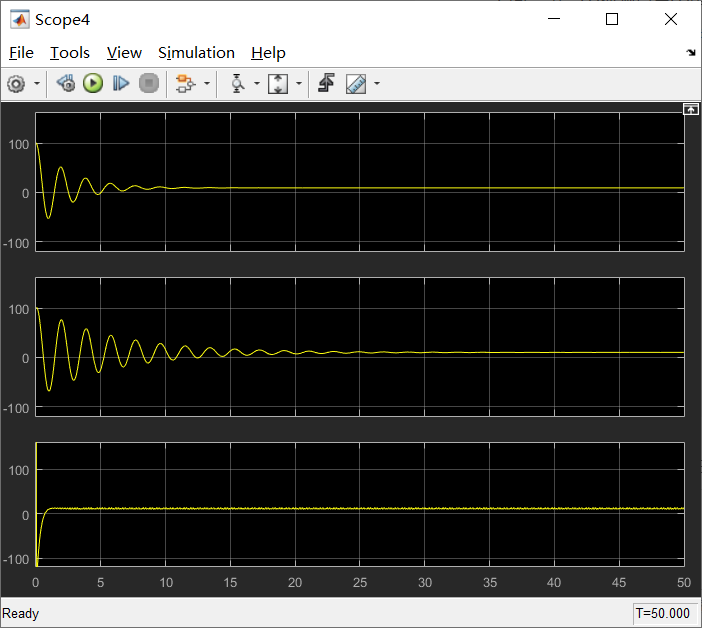The height and width of the screenshot is (628, 702).
Task: Click the Stop simulation button
Action: click(x=149, y=84)
